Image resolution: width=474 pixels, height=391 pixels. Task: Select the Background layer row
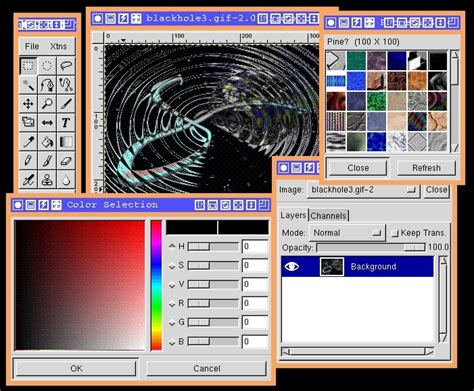click(357, 266)
